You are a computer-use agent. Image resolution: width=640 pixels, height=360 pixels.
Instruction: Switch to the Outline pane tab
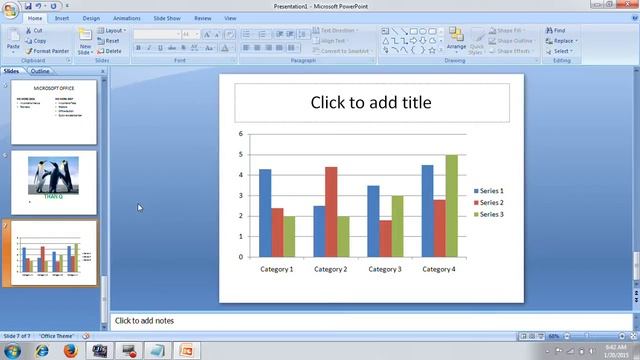pyautogui.click(x=40, y=71)
